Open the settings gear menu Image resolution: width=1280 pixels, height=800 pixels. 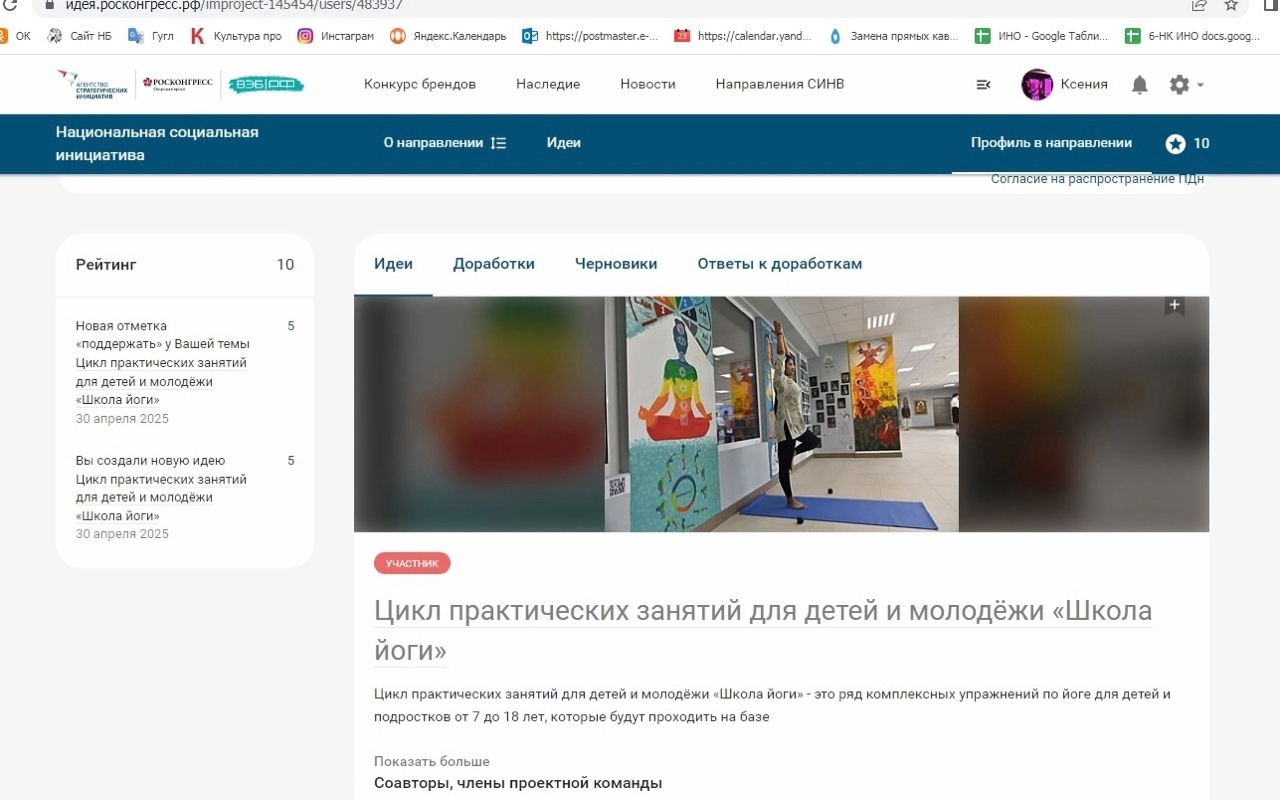1180,85
